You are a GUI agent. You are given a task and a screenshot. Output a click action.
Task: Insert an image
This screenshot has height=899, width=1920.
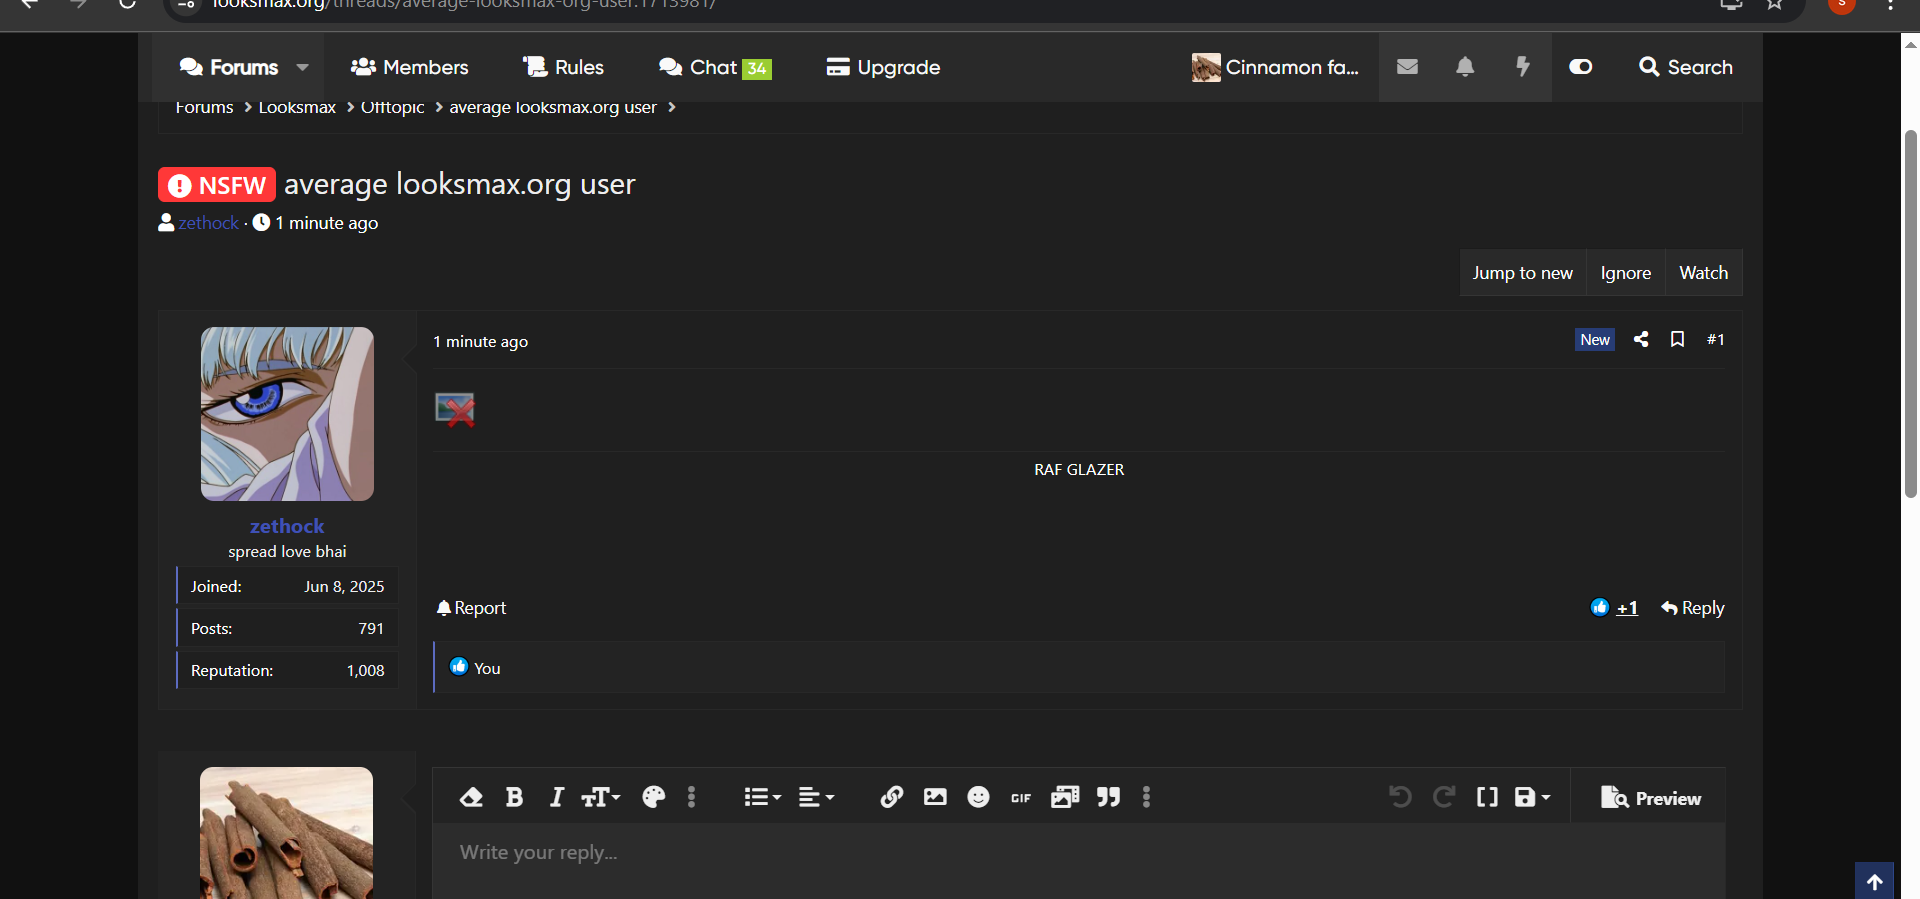click(x=935, y=797)
